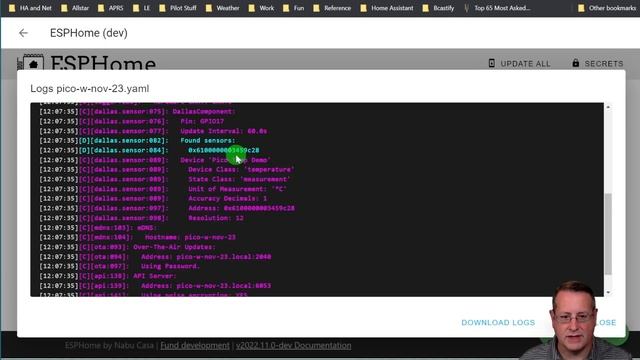This screenshot has height=360, width=640.
Task: Click the 'Unit of Measurement' log line
Action: click(x=163, y=189)
